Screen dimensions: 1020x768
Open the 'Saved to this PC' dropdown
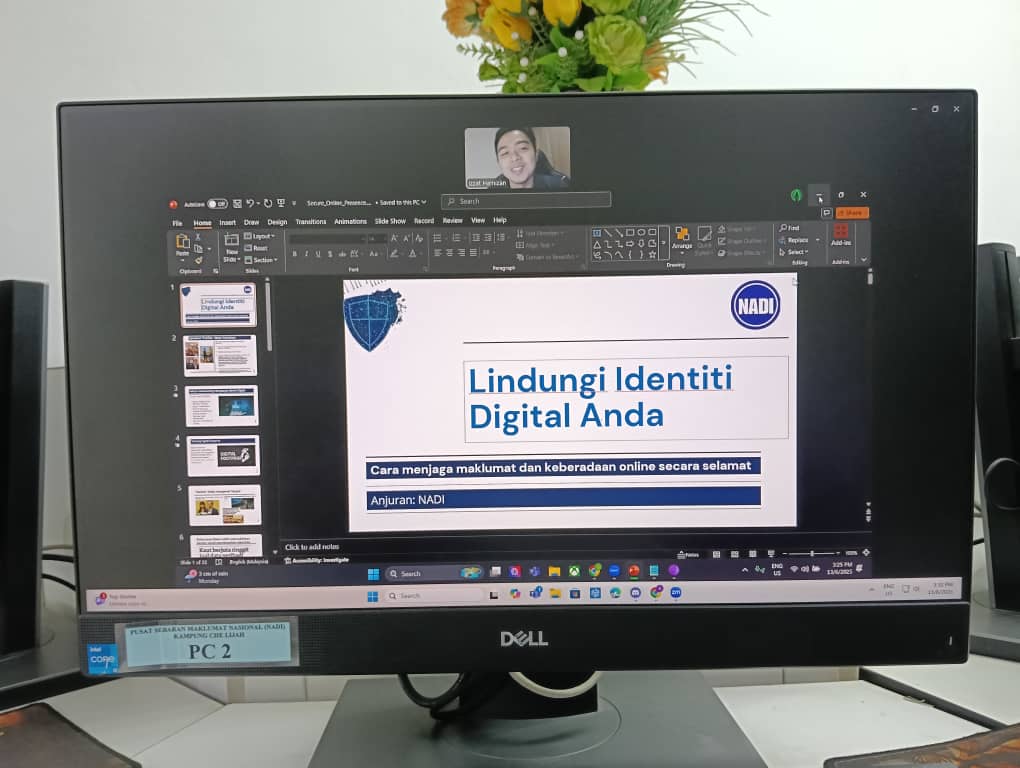[x=403, y=202]
